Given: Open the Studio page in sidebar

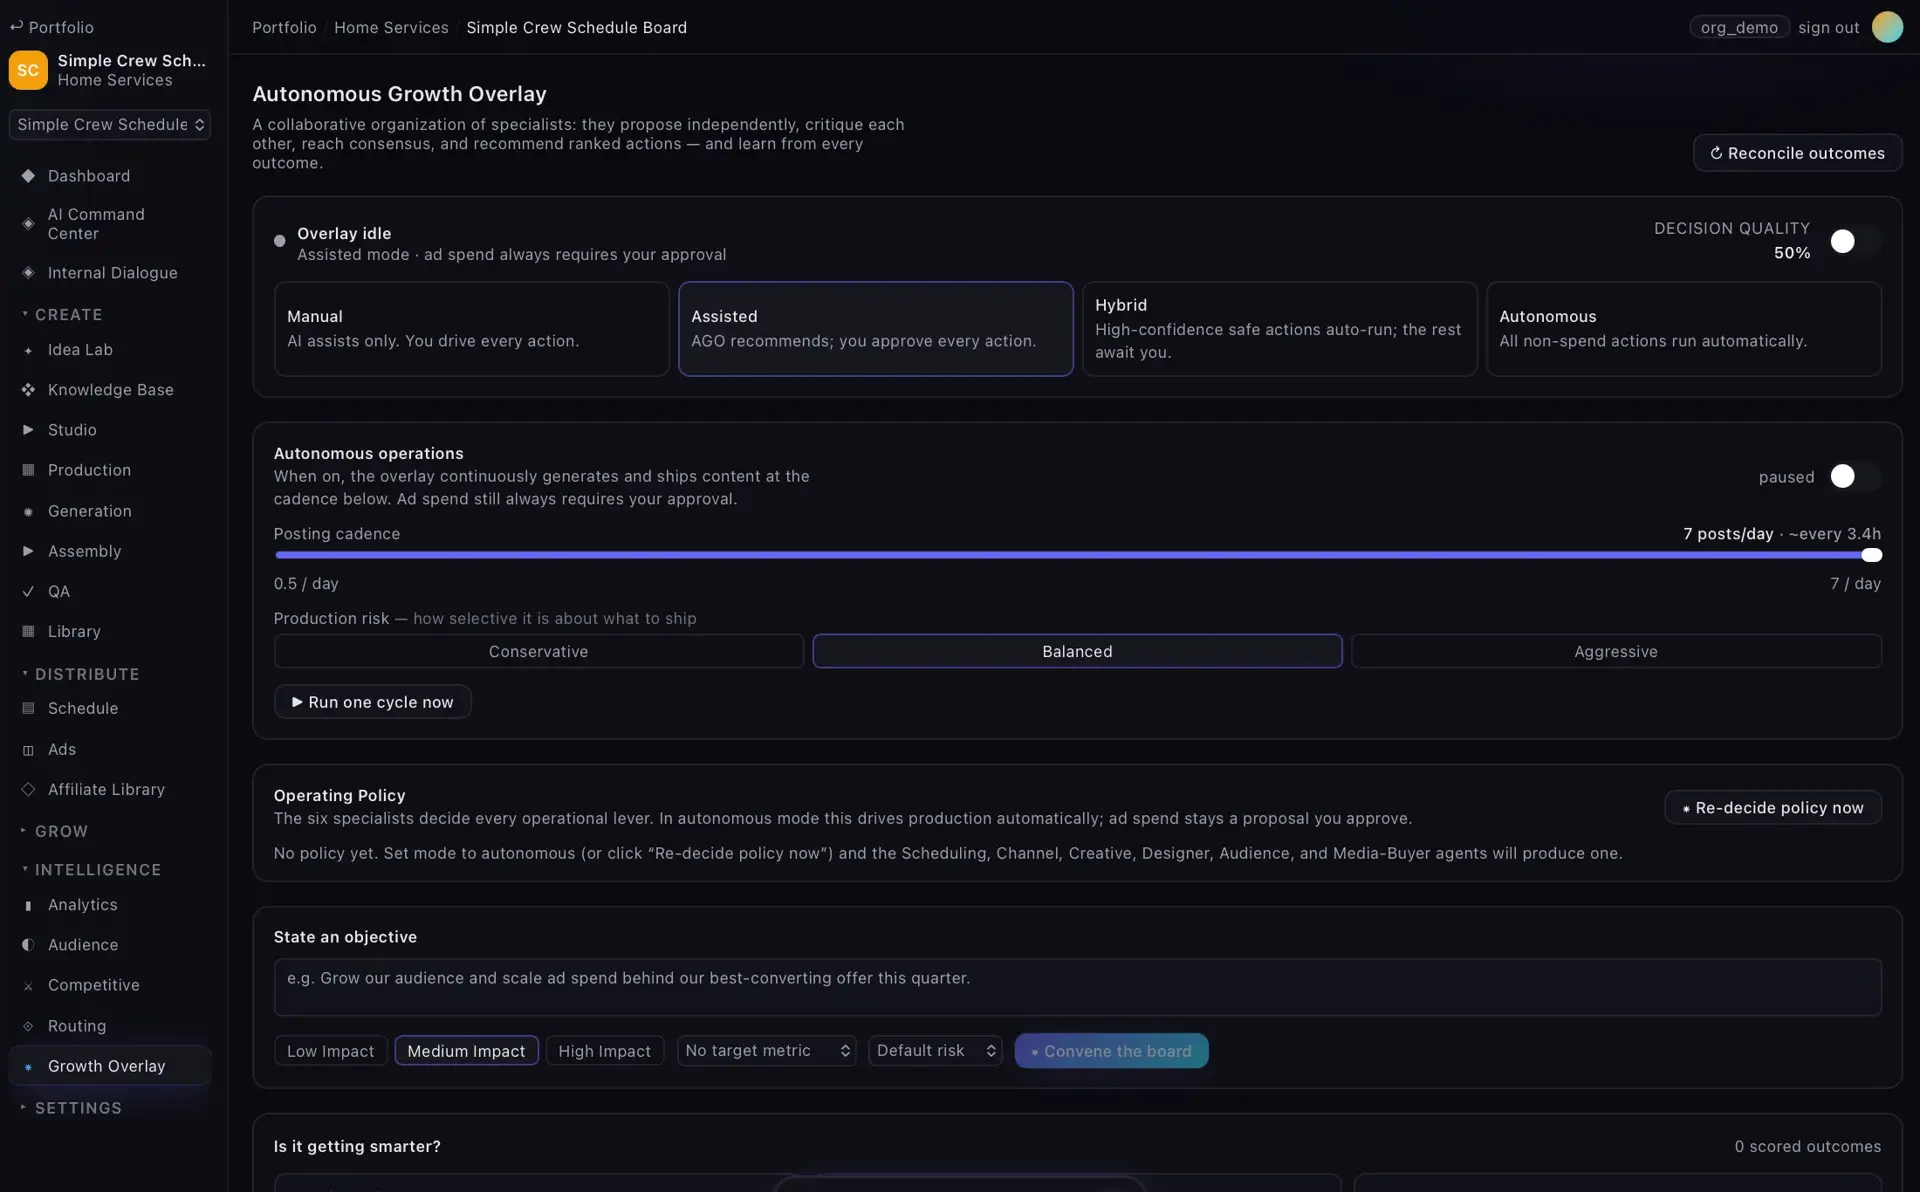Looking at the screenshot, I should [110, 430].
